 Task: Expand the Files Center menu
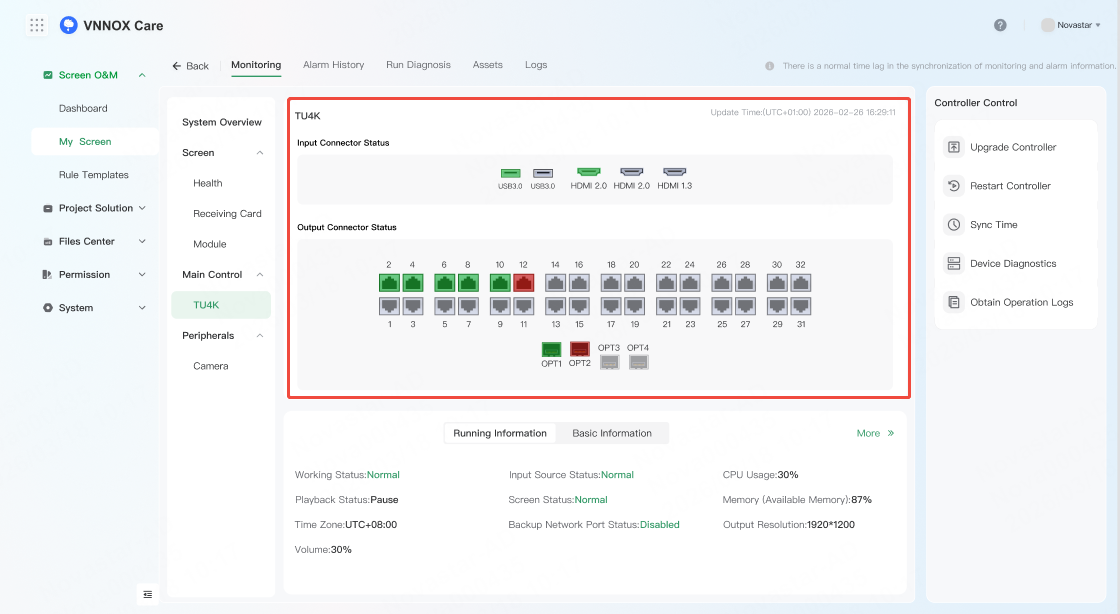95,241
